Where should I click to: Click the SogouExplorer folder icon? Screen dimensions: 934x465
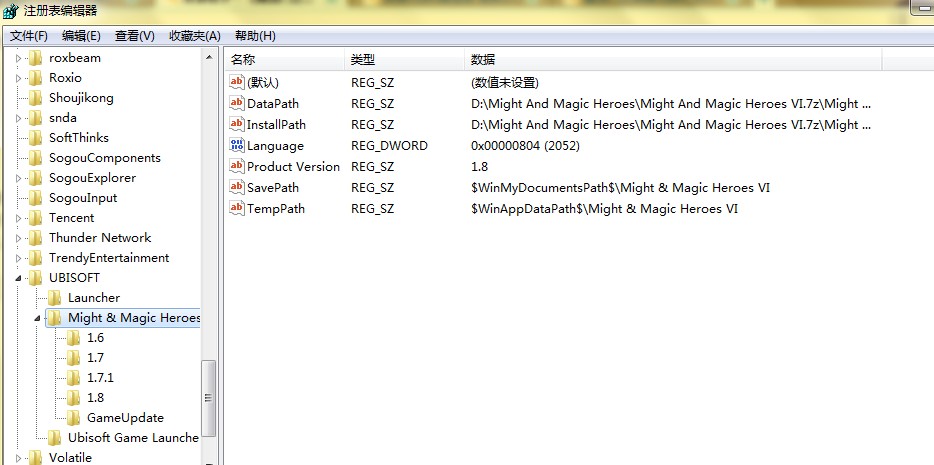(x=36, y=178)
